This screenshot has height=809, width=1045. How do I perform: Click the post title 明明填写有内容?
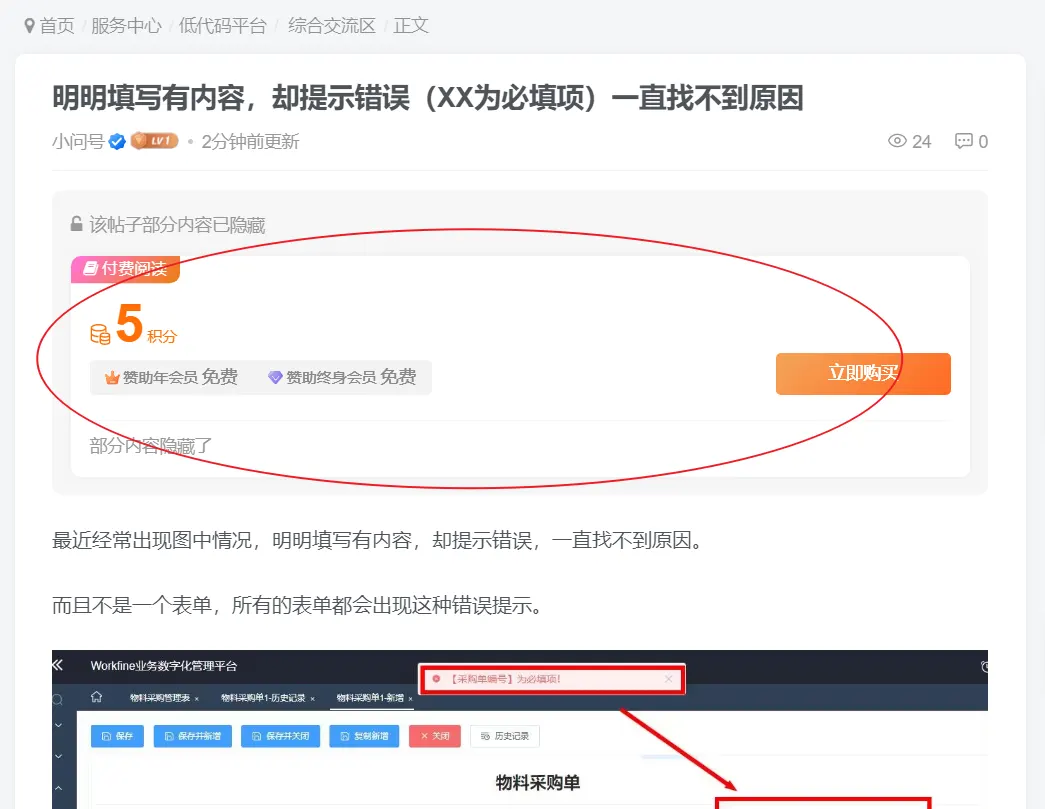tap(427, 98)
